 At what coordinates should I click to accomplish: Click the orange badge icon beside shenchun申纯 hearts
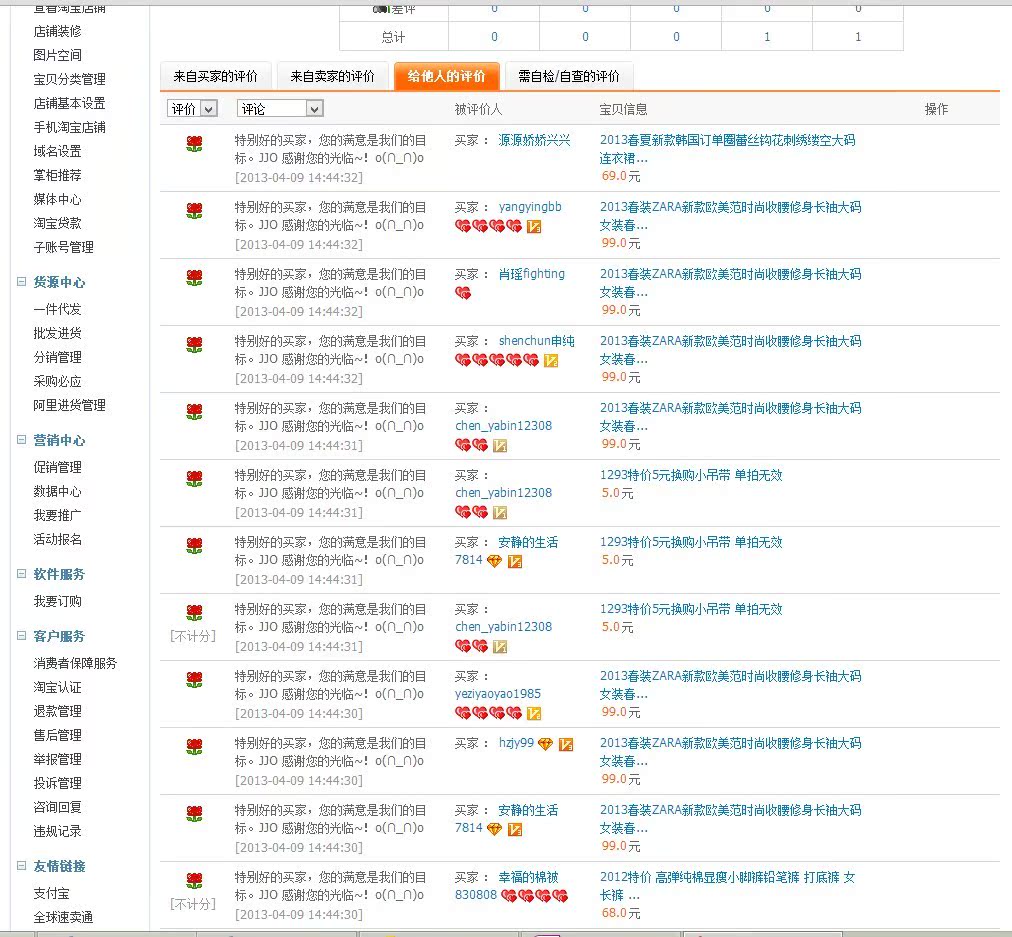pyautogui.click(x=551, y=361)
